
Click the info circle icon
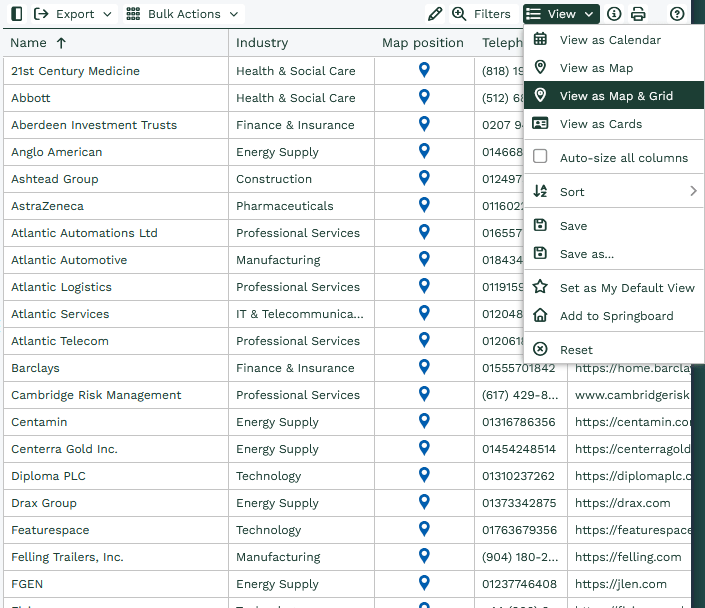614,14
